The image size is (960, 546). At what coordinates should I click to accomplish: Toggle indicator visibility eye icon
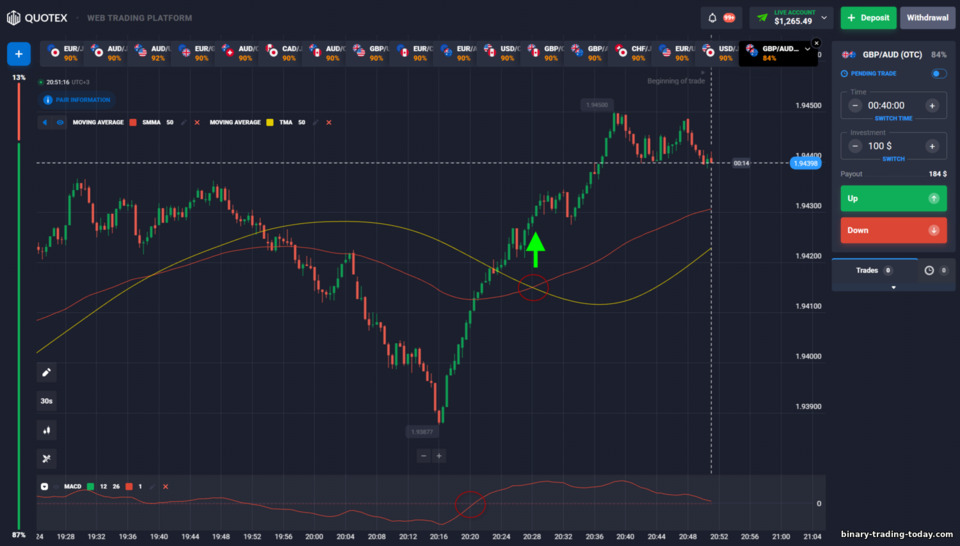[x=60, y=122]
